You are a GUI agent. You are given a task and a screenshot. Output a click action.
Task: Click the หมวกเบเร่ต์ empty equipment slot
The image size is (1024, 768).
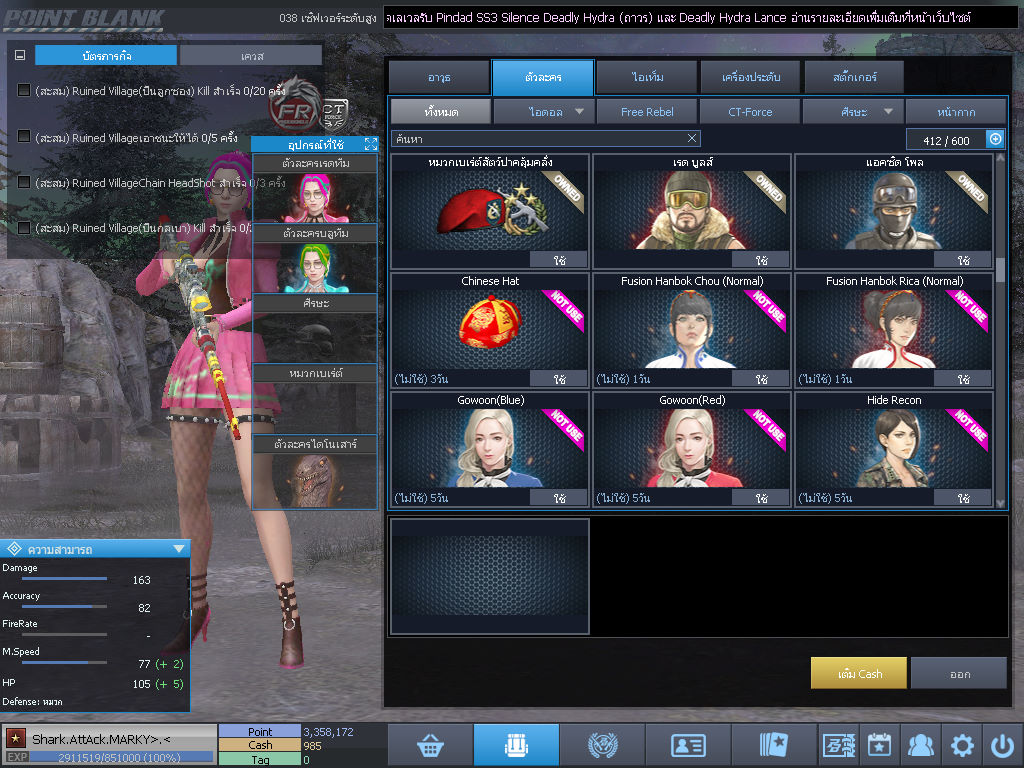tap(315, 408)
